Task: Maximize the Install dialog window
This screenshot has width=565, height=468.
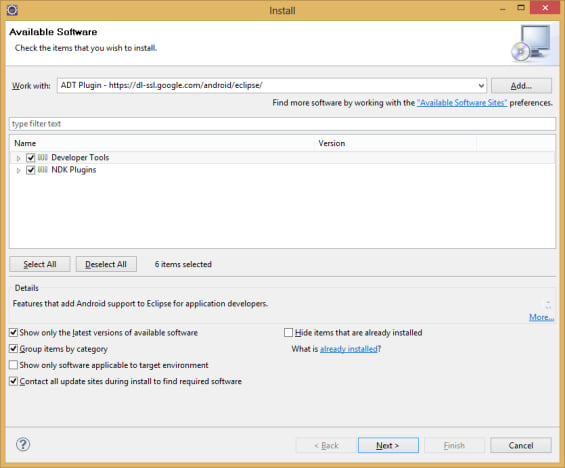Action: (521, 8)
